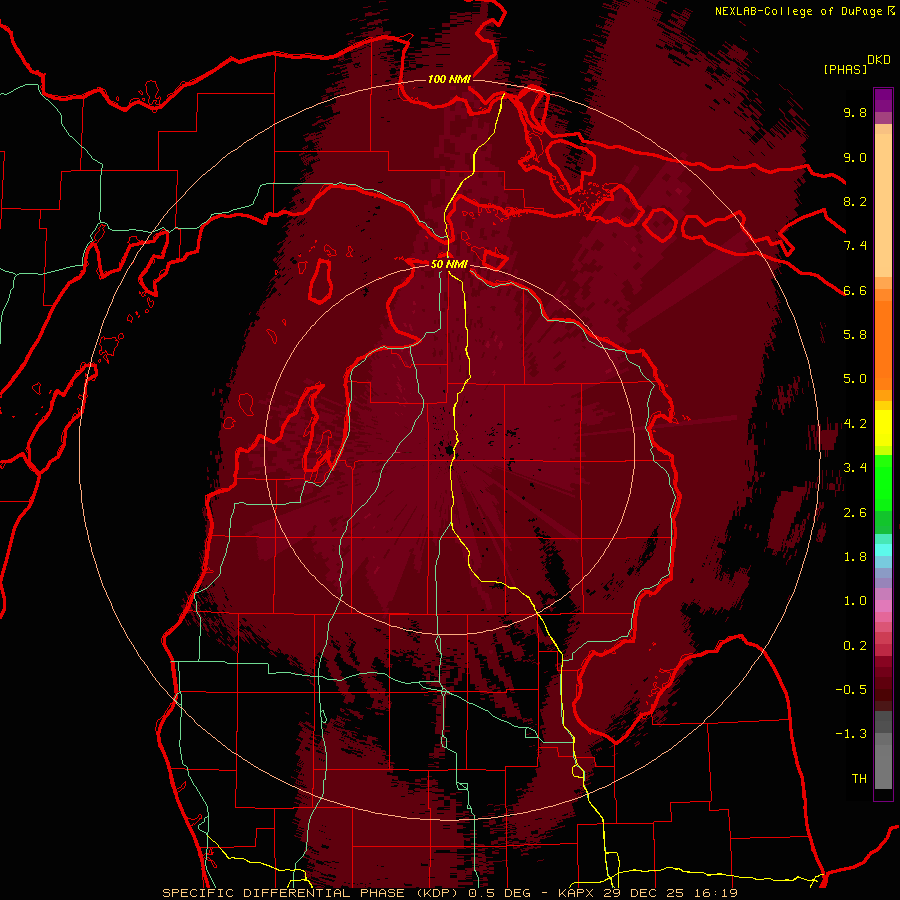This screenshot has height=900, width=900.
Task: Click the 2.6 value on color scale
Action: (x=855, y=512)
